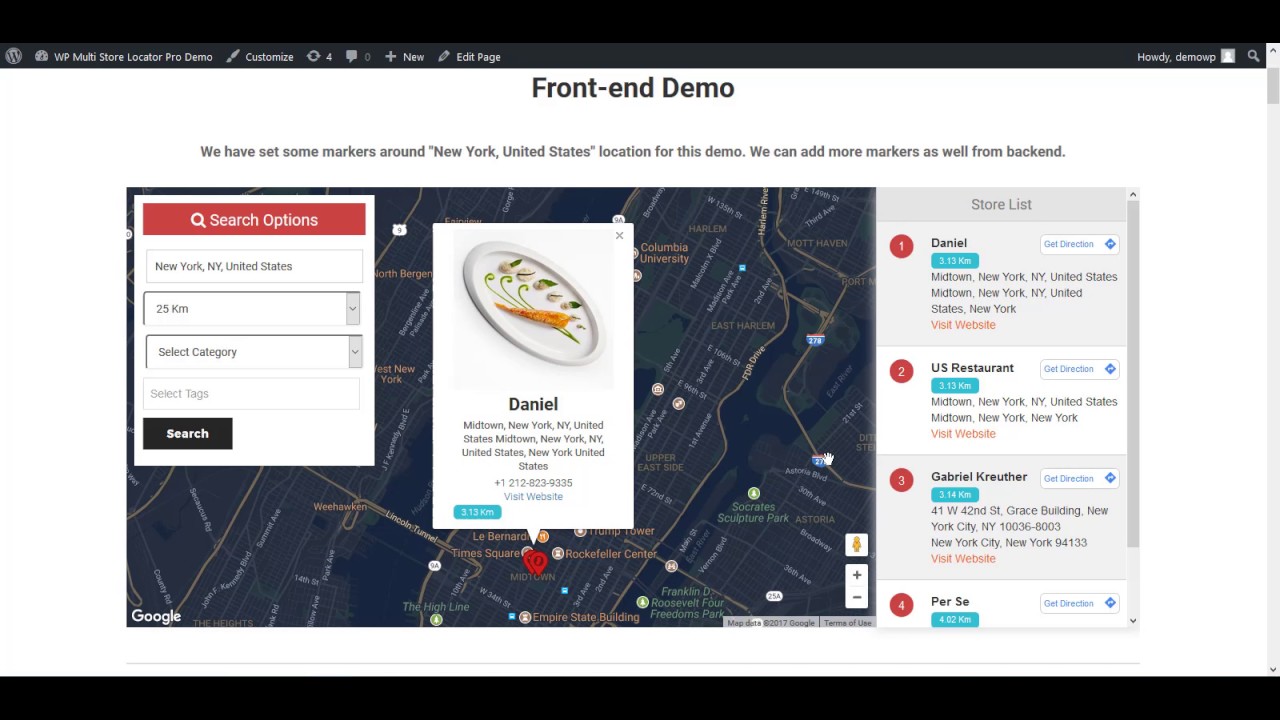Click the dish photo in Daniel popup
1280x720 pixels.
point(533,309)
